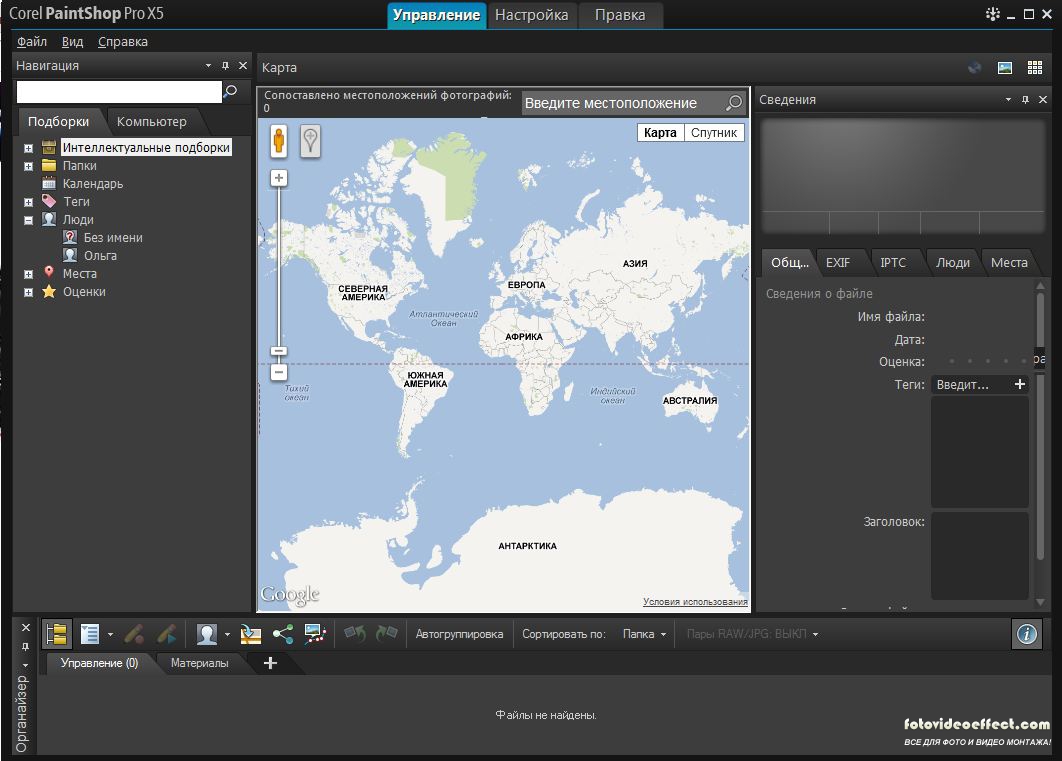1062x761 pixels.
Task: Click the Автогруппировка button
Action: coord(459,634)
